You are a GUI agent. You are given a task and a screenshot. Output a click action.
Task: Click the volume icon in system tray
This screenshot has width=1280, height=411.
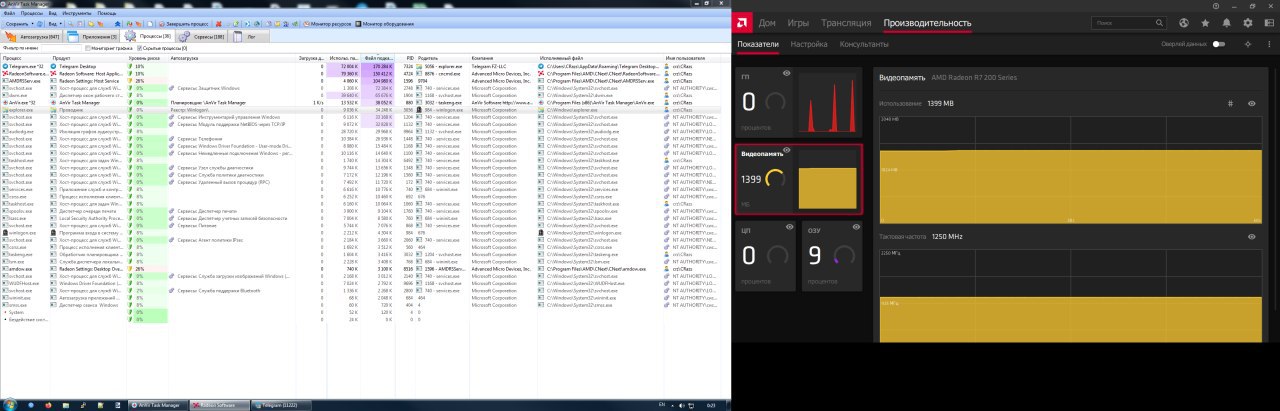coord(682,405)
